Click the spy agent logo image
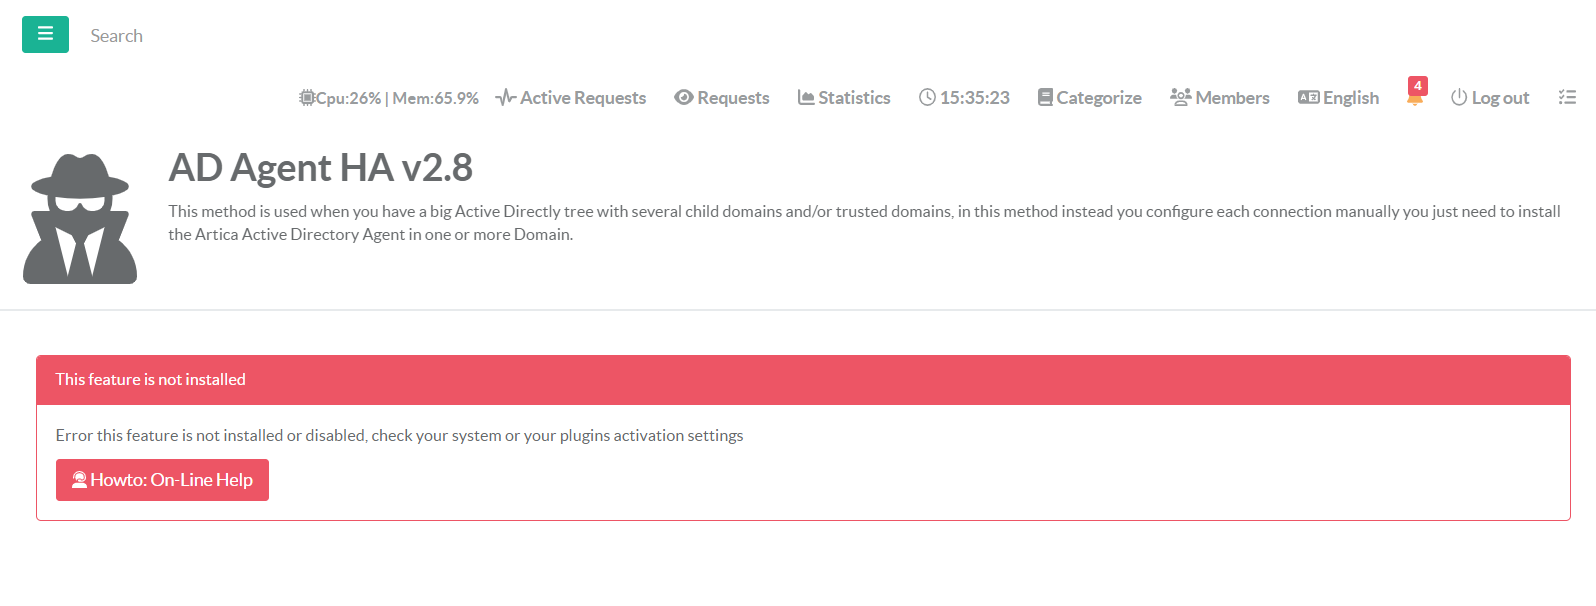This screenshot has height=606, width=1596. pos(80,219)
